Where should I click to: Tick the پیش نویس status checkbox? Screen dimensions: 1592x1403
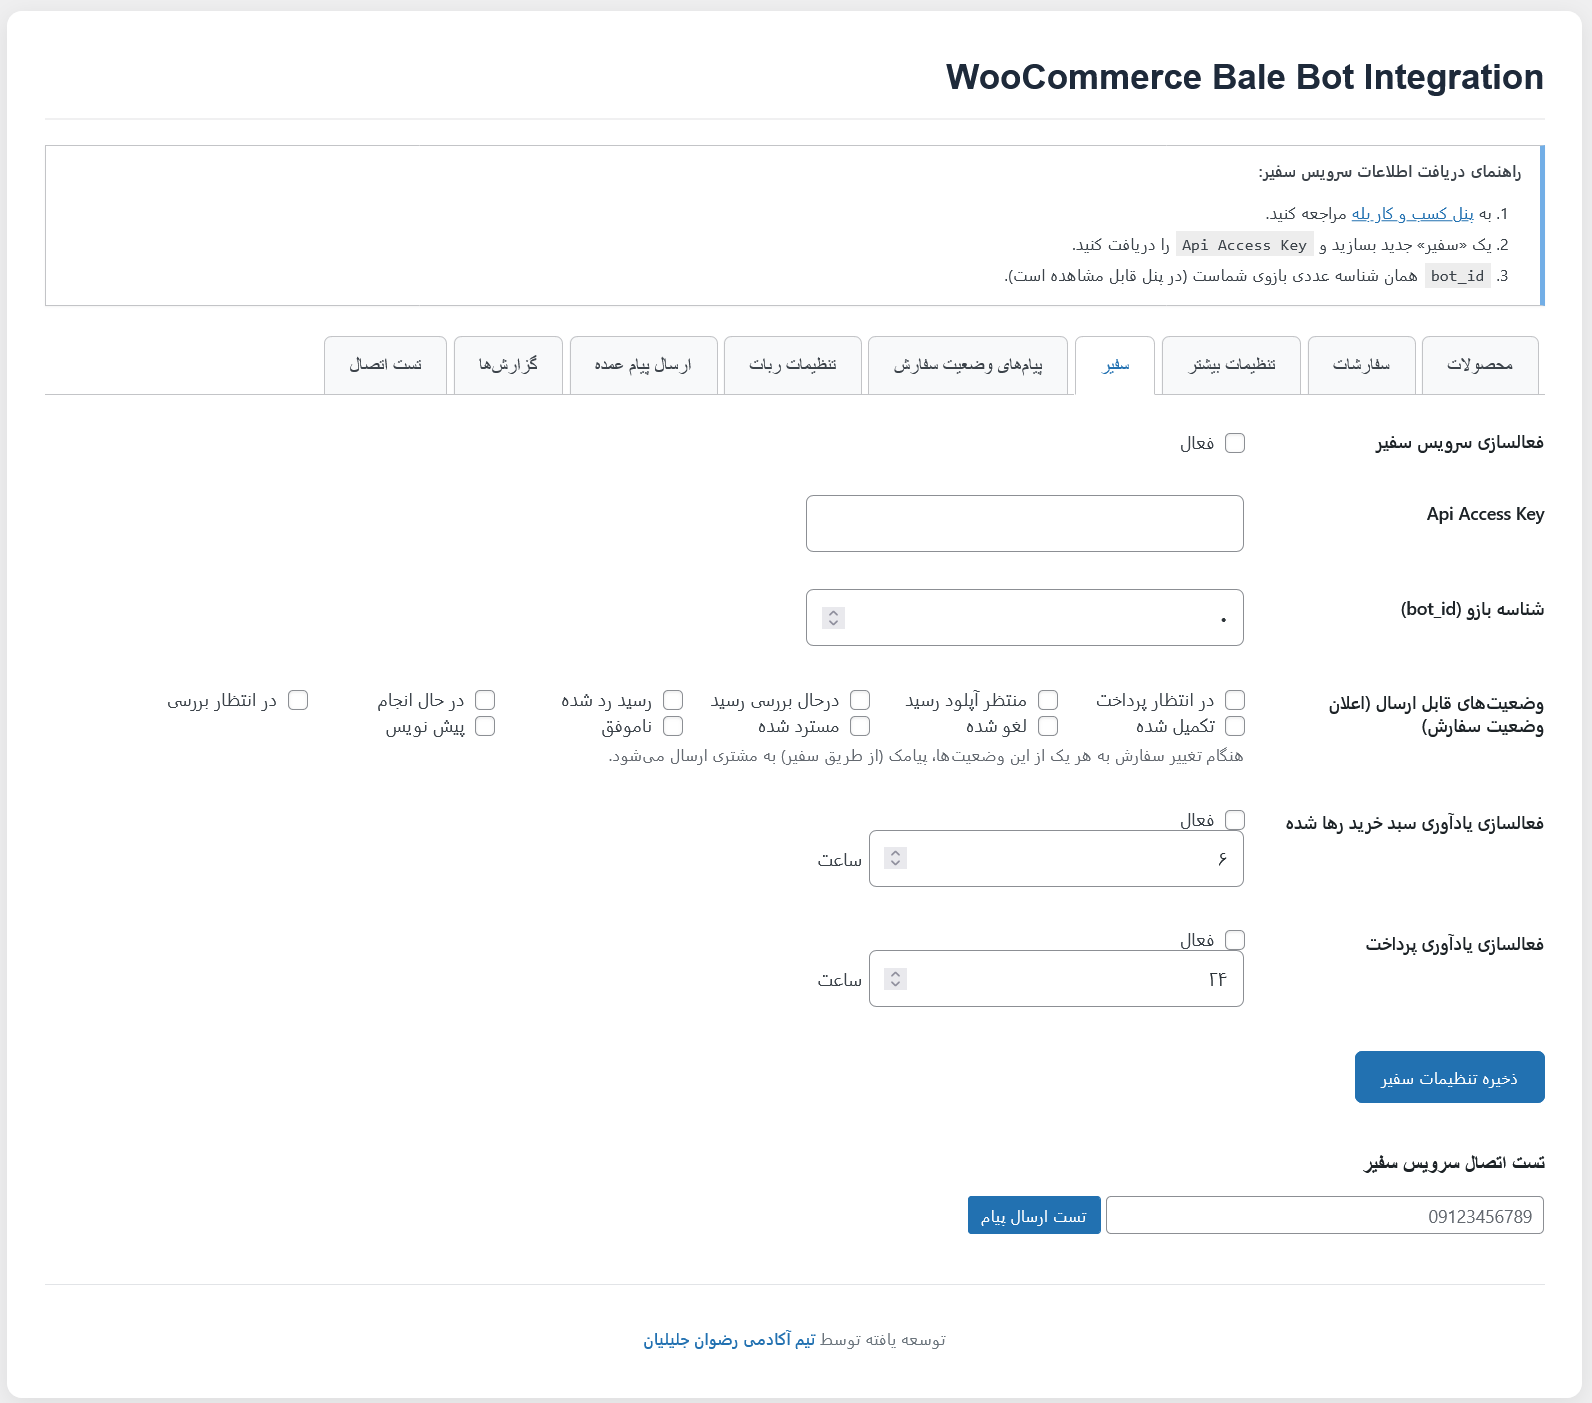[485, 726]
